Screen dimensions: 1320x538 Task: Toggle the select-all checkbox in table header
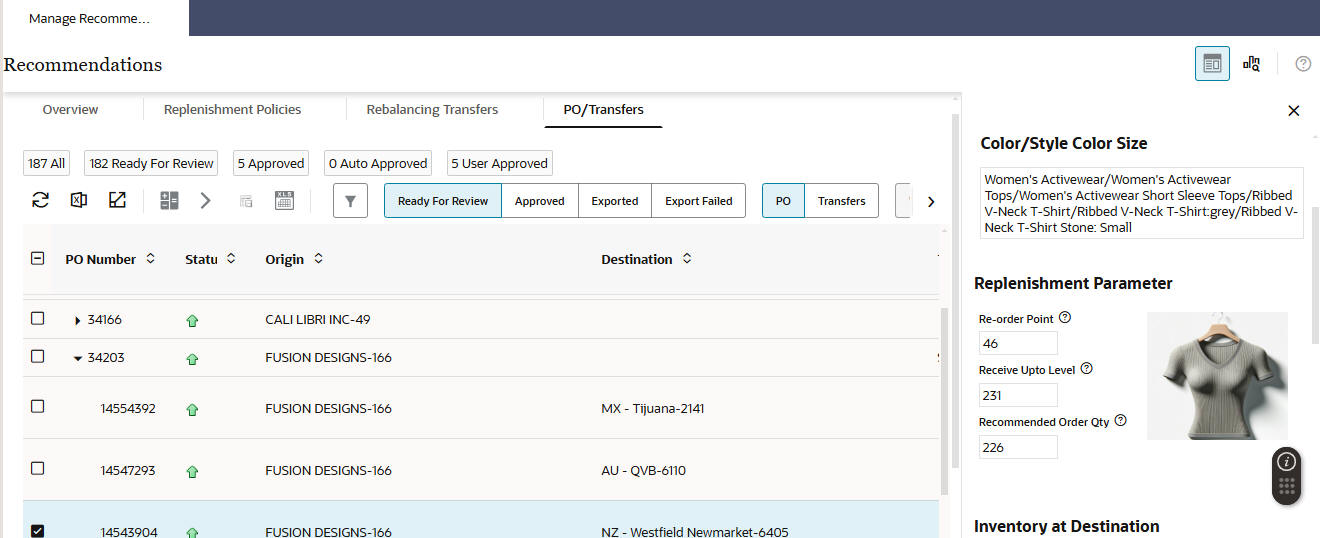click(x=37, y=258)
